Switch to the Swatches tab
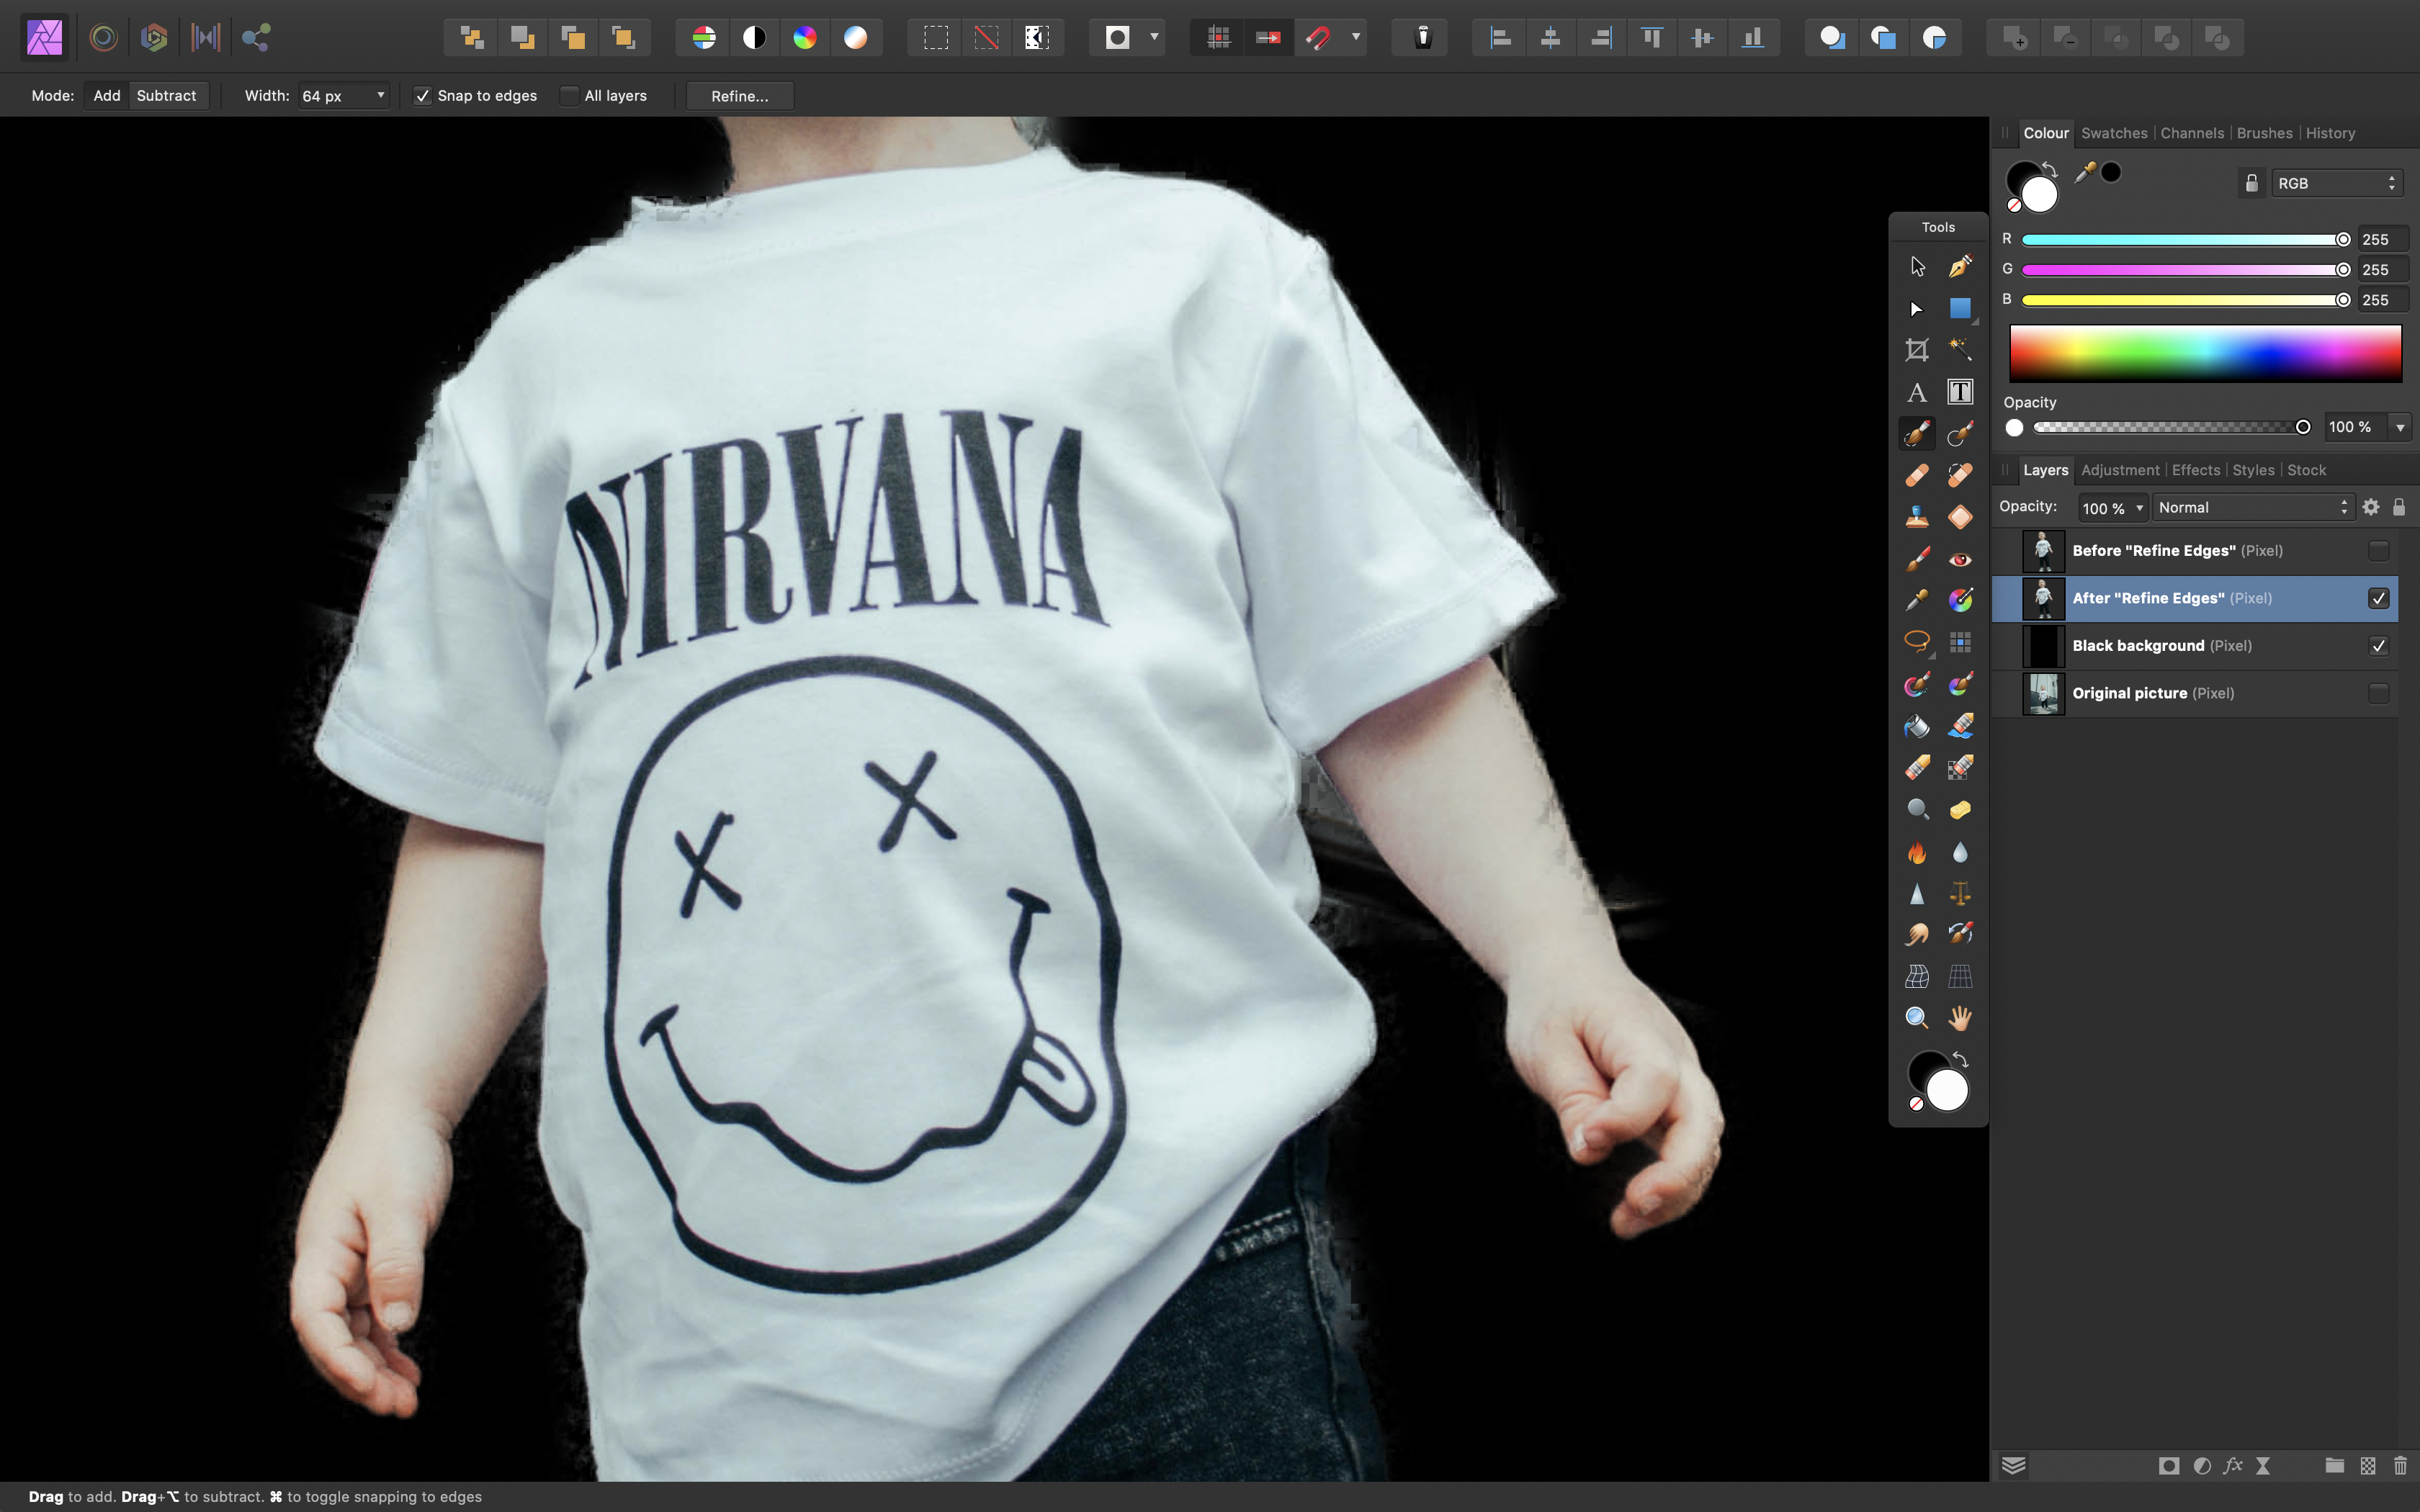Image resolution: width=2420 pixels, height=1512 pixels. (2114, 133)
